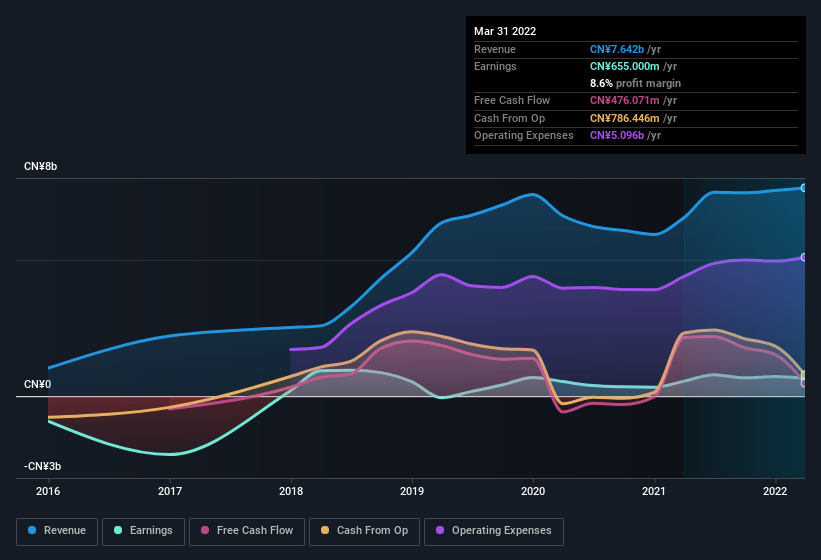
Task: Click the Cash From Op endpoint marker
Action: click(804, 375)
